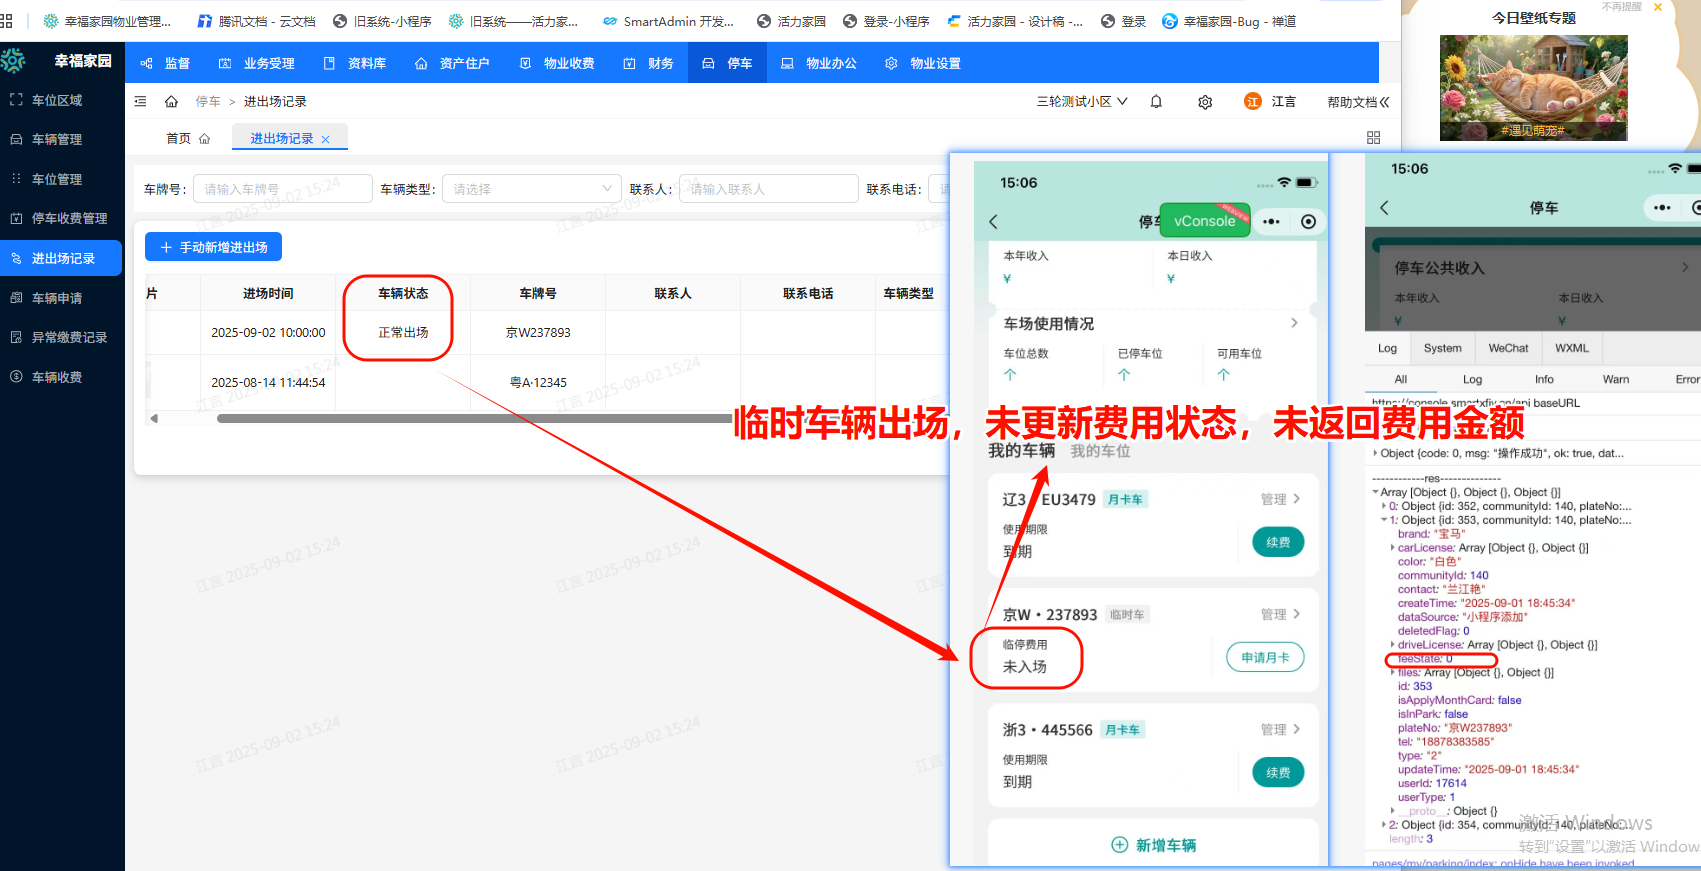Select 车辆管理 in sidebar
The height and width of the screenshot is (871, 1701).
(x=57, y=140)
